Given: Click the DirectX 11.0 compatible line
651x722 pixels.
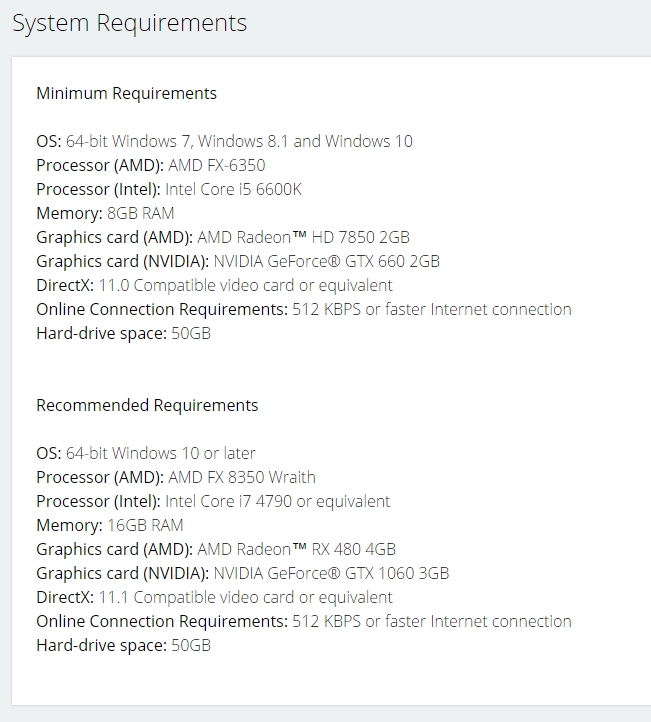Looking at the screenshot, I should click(214, 285).
